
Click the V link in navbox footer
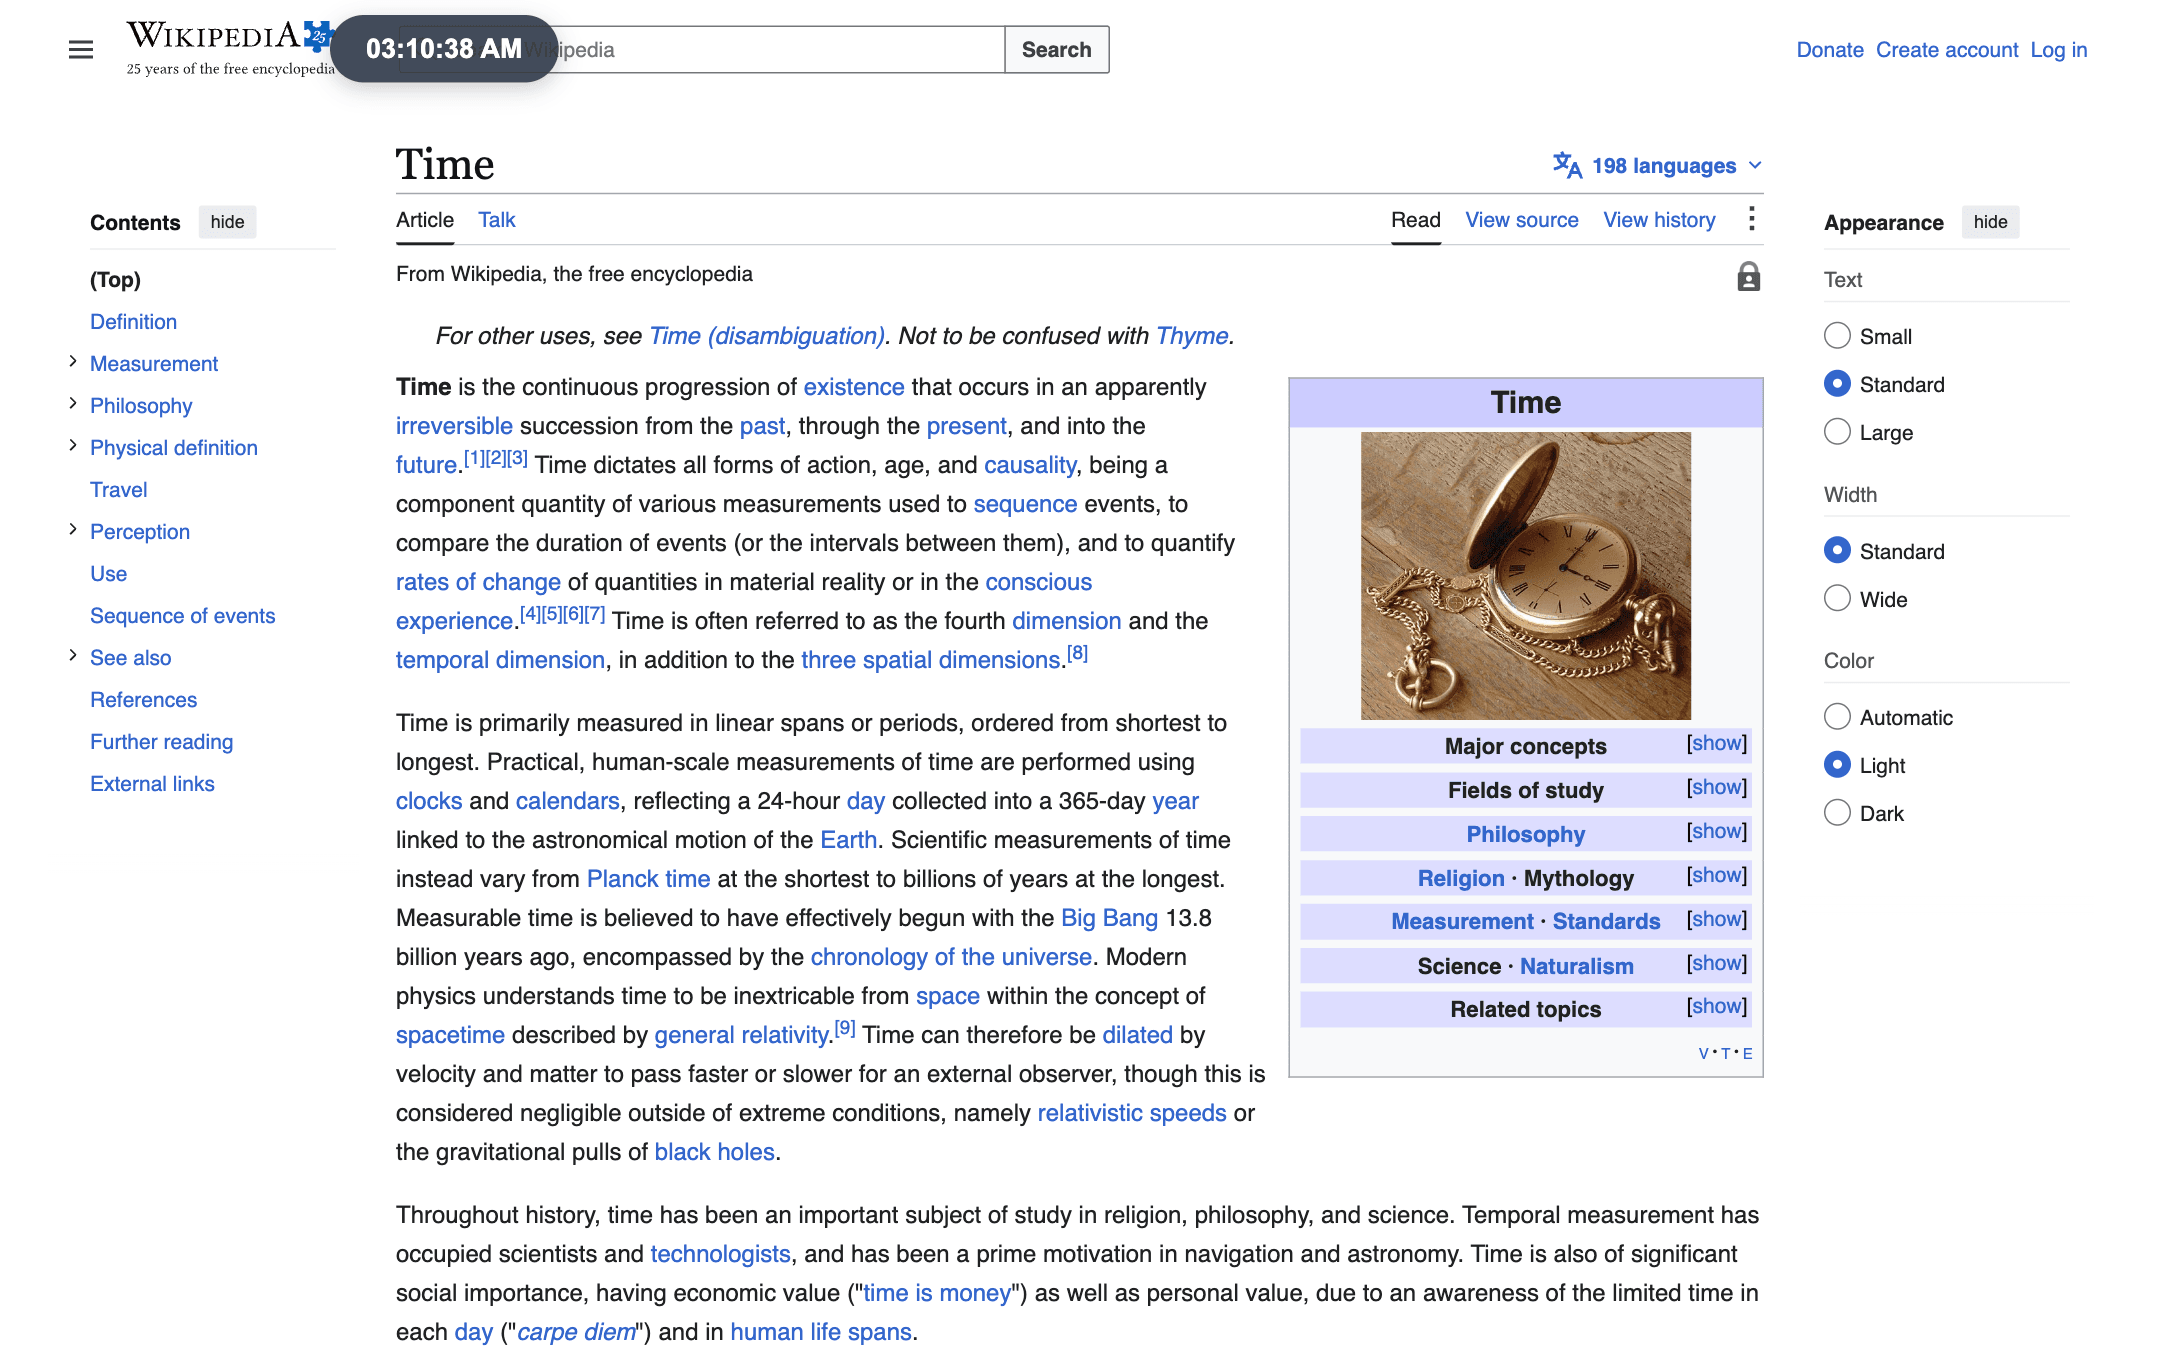pyautogui.click(x=1703, y=1053)
